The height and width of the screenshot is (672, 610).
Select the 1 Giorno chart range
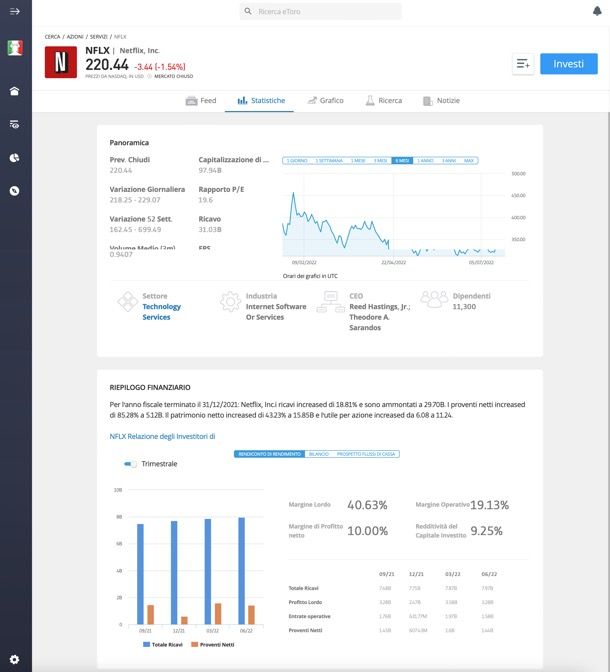pos(297,161)
